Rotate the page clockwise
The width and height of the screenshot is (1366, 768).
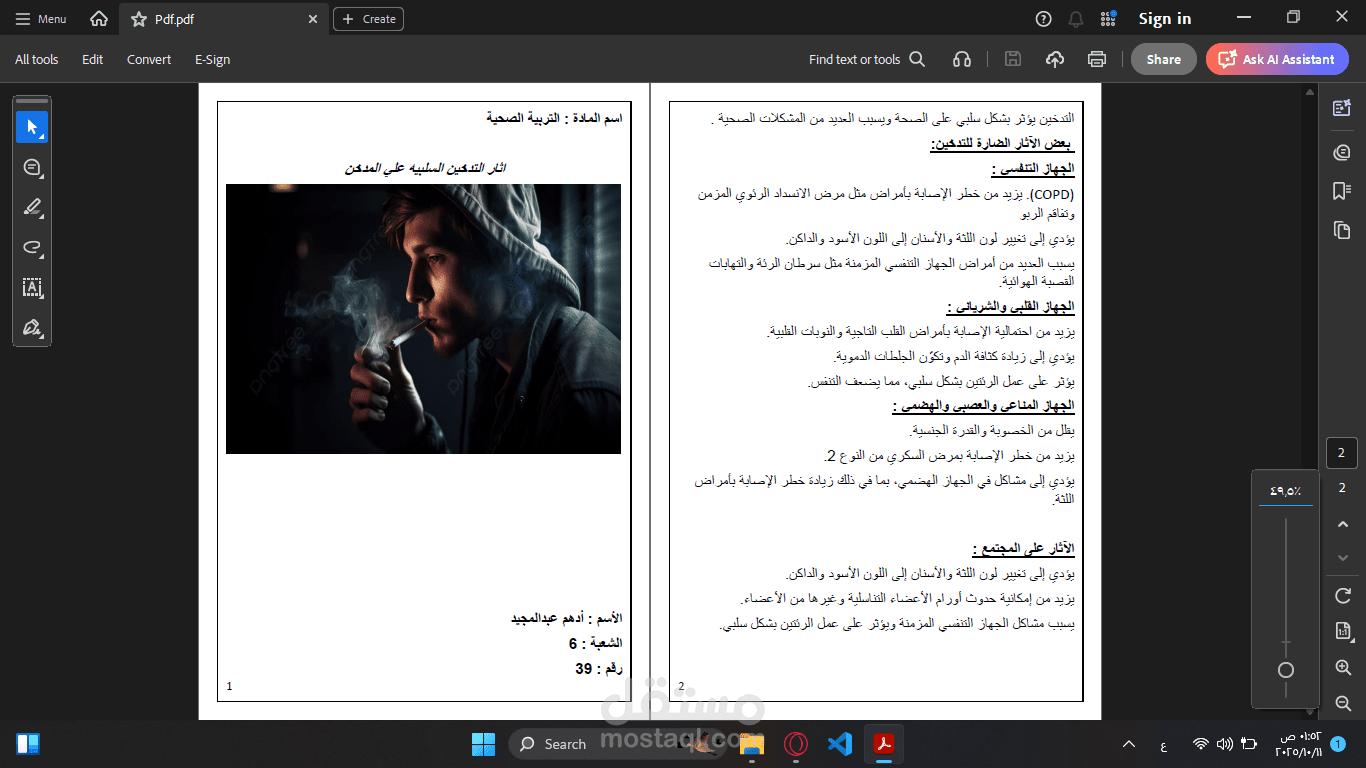1343,596
